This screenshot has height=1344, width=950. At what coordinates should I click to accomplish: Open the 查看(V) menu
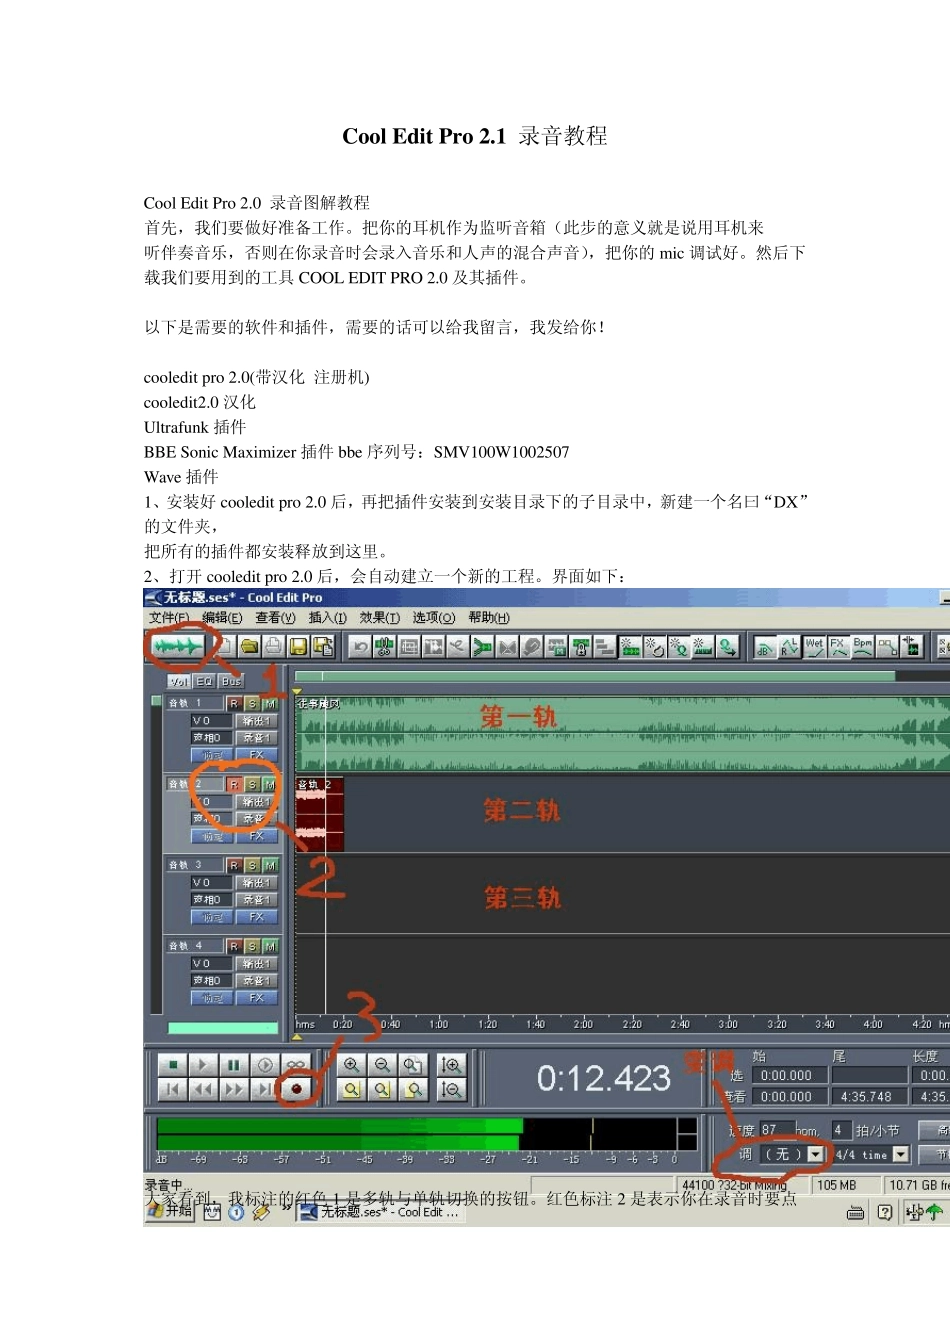tap(275, 618)
